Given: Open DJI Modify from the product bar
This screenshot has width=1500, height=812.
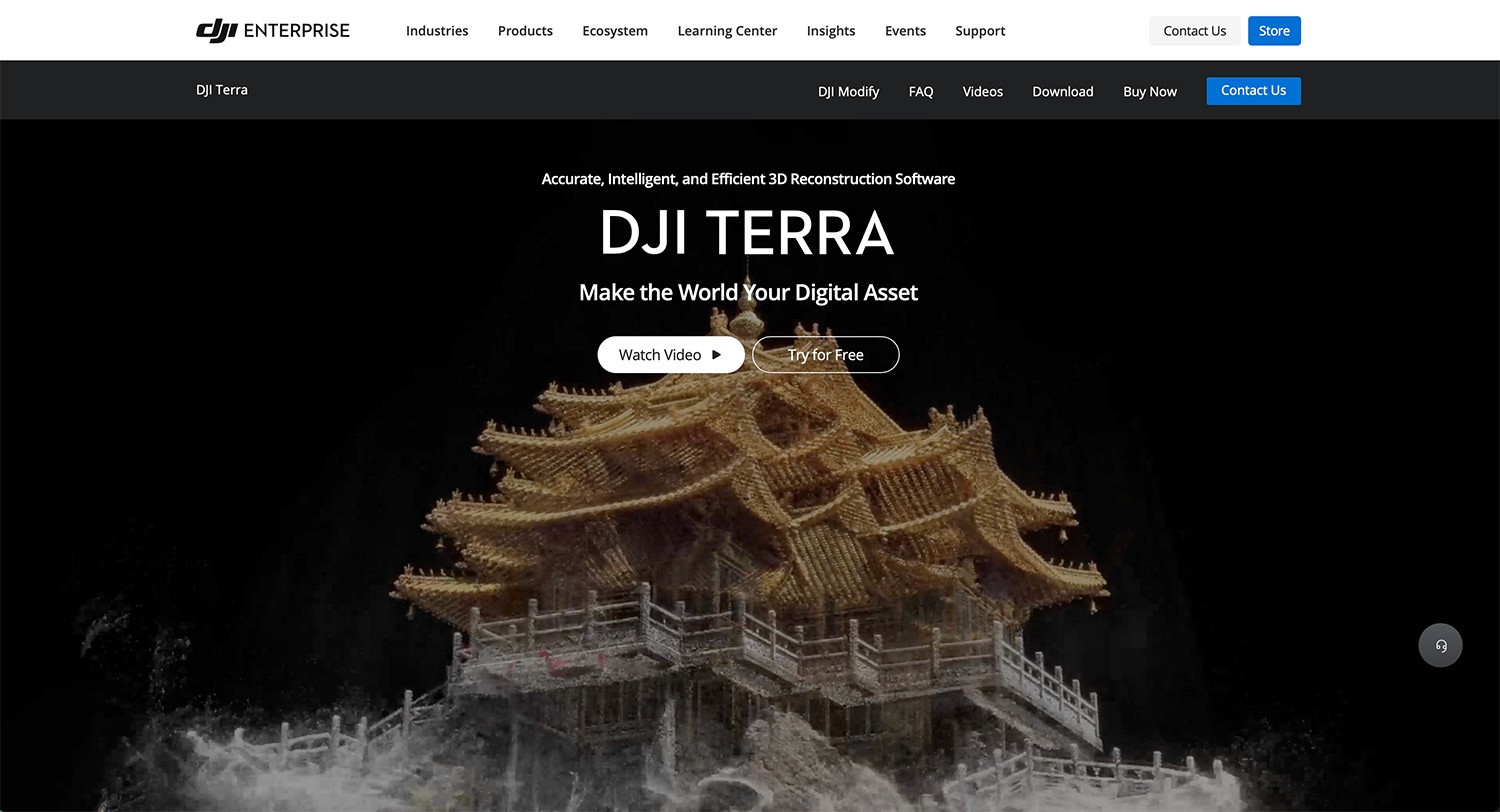Looking at the screenshot, I should click(848, 91).
